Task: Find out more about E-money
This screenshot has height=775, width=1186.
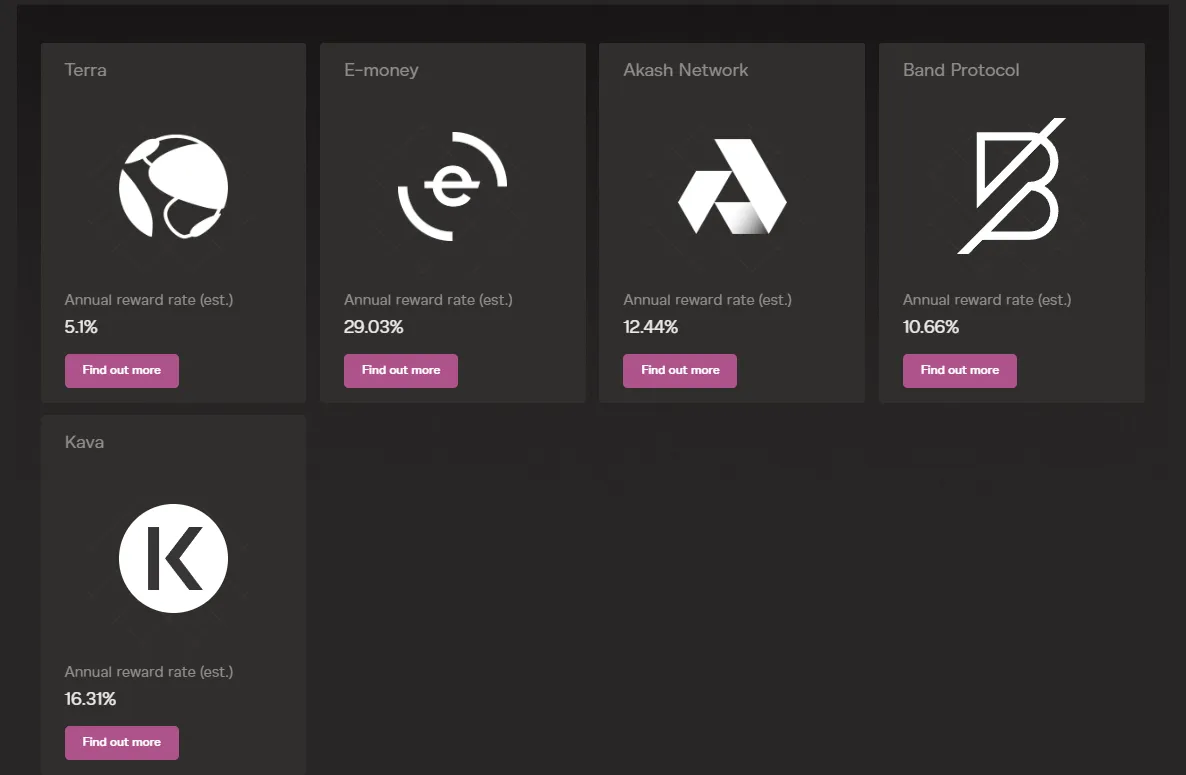Action: point(401,370)
